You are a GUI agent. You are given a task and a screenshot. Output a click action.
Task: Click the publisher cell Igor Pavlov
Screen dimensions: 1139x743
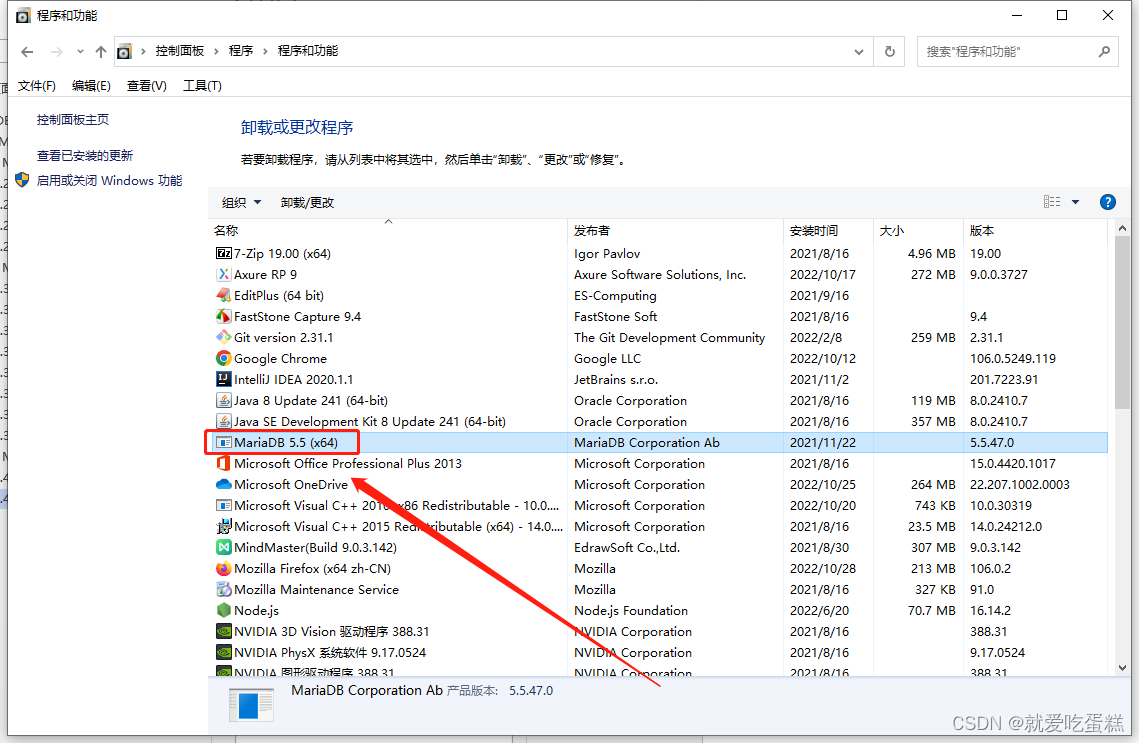coord(607,253)
